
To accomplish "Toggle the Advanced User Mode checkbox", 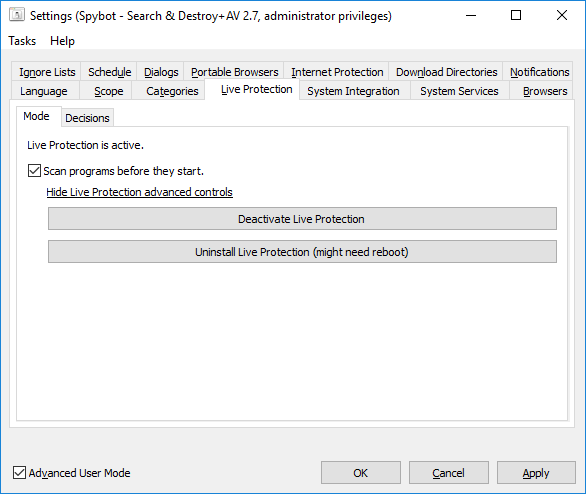I will [x=19, y=473].
